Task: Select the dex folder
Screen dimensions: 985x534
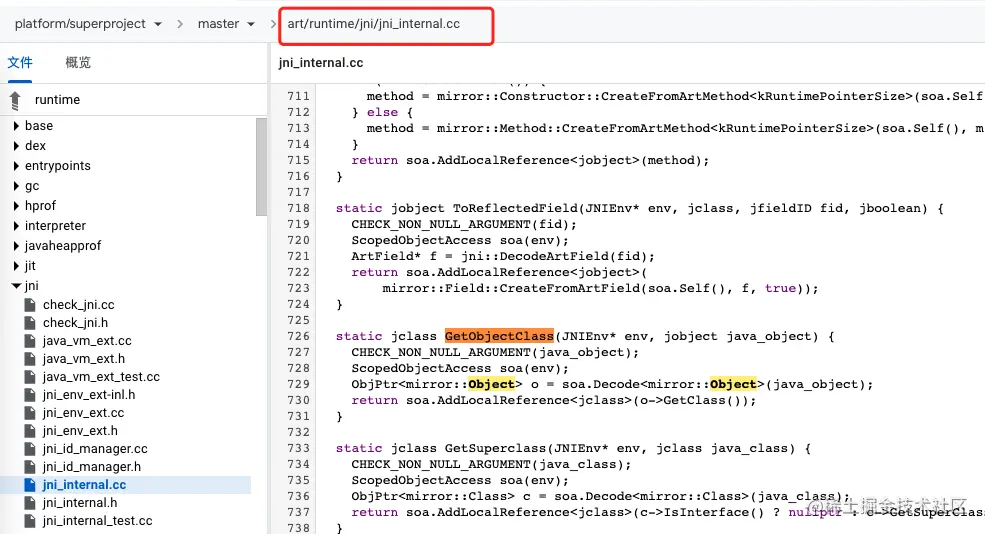Action: 35,146
